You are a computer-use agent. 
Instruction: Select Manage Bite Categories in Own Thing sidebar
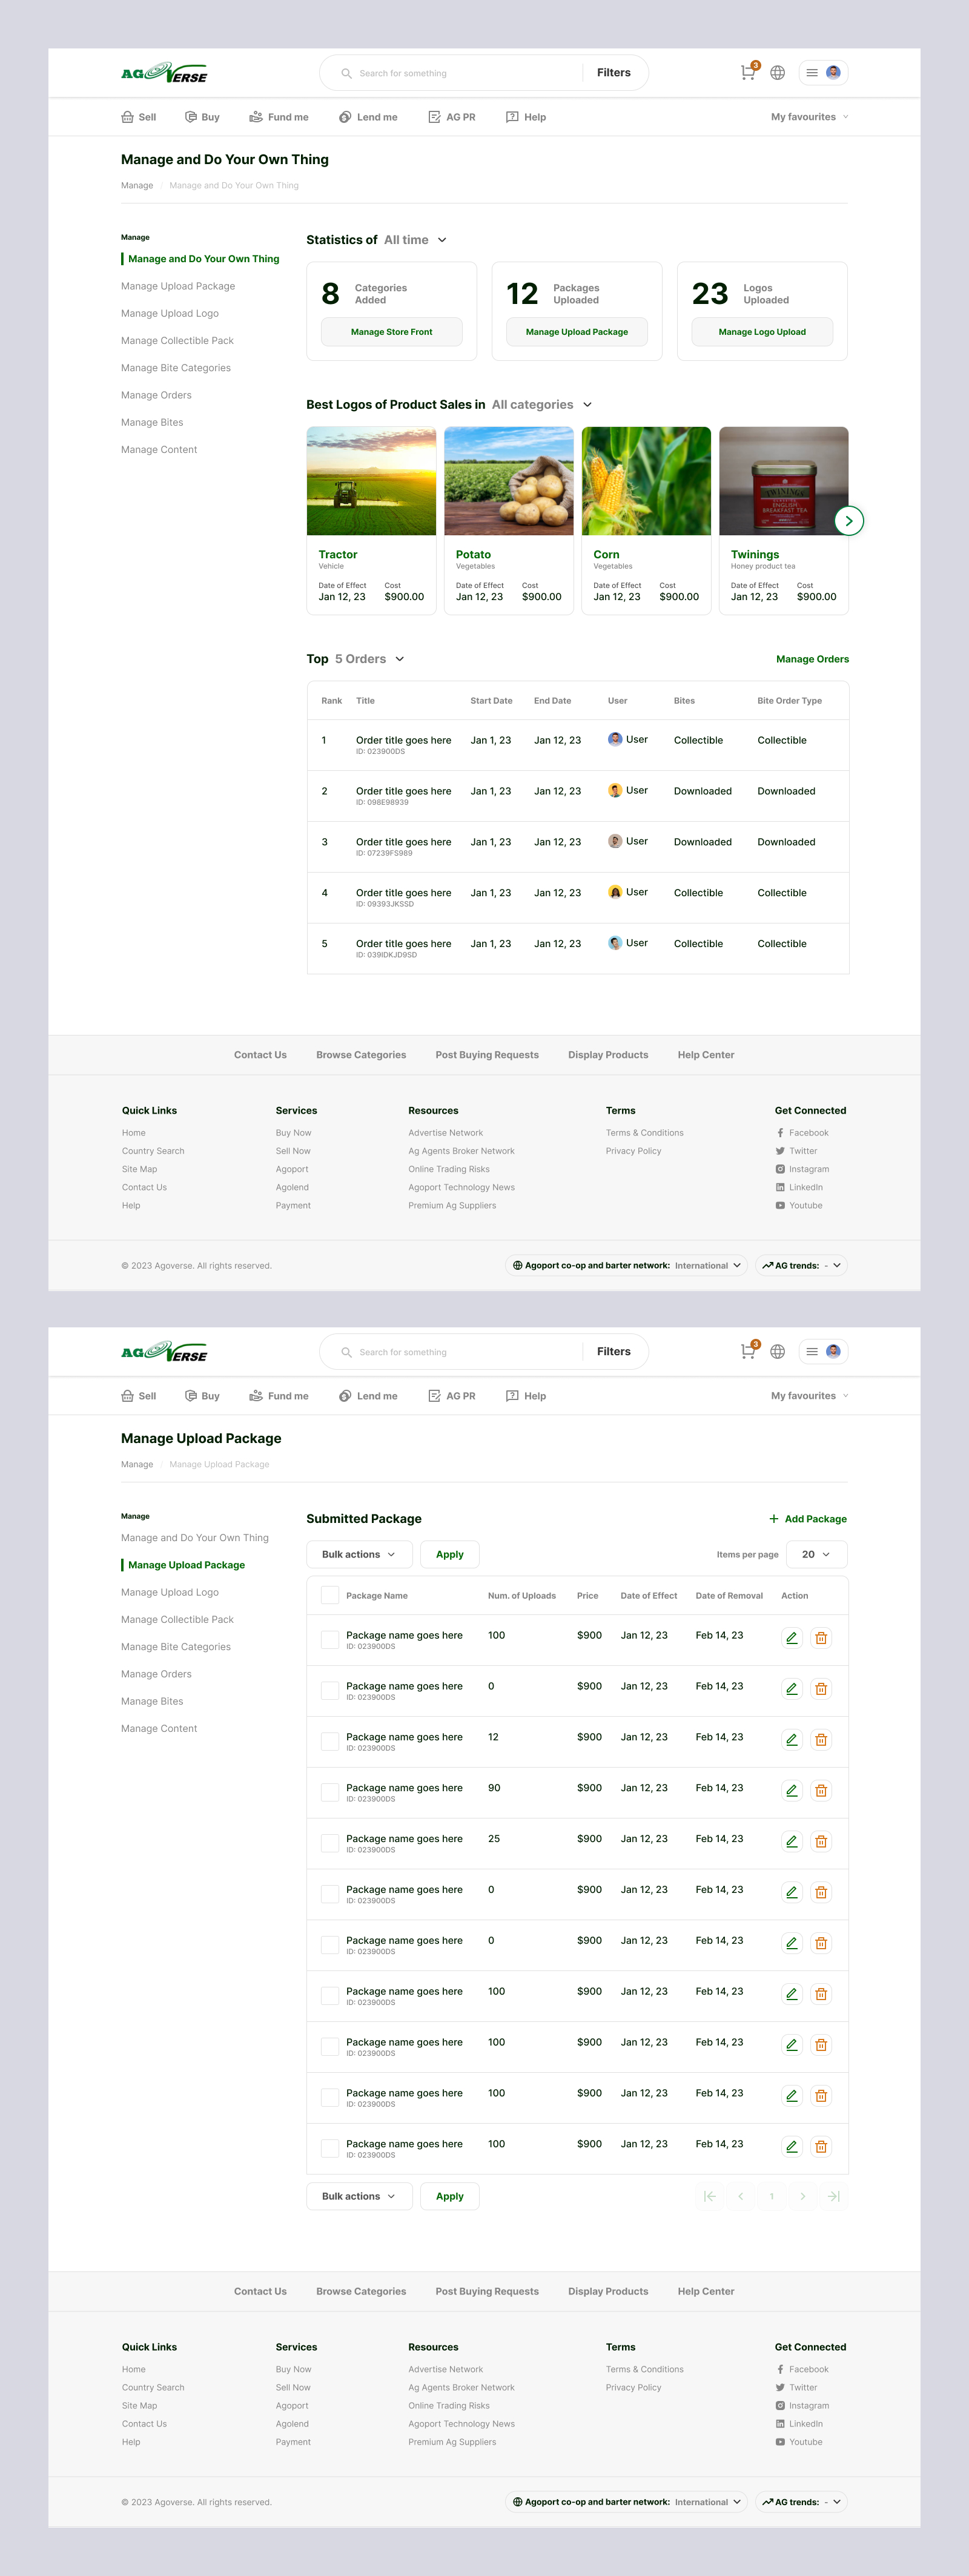pyautogui.click(x=176, y=368)
